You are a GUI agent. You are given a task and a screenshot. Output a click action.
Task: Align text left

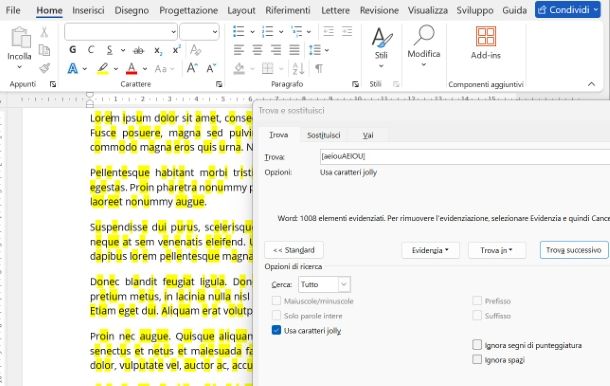(239, 50)
